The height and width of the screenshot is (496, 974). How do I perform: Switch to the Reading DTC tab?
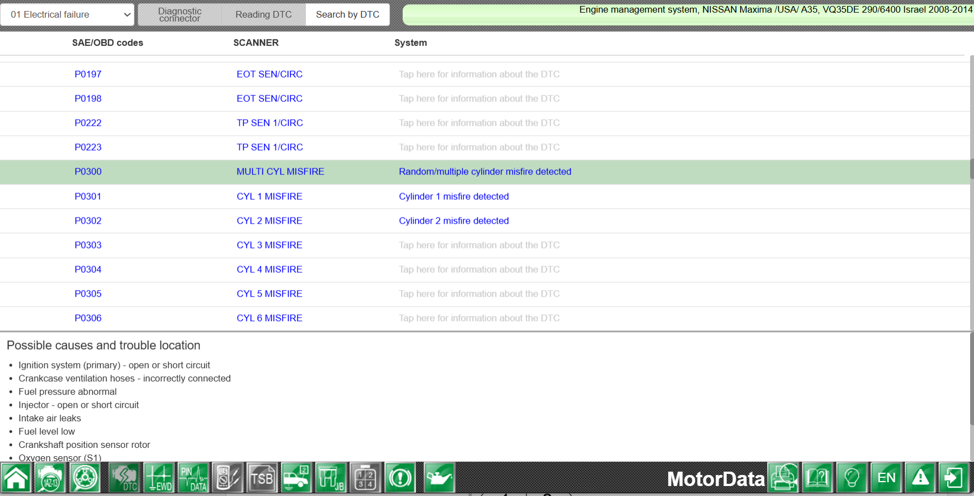pos(263,14)
